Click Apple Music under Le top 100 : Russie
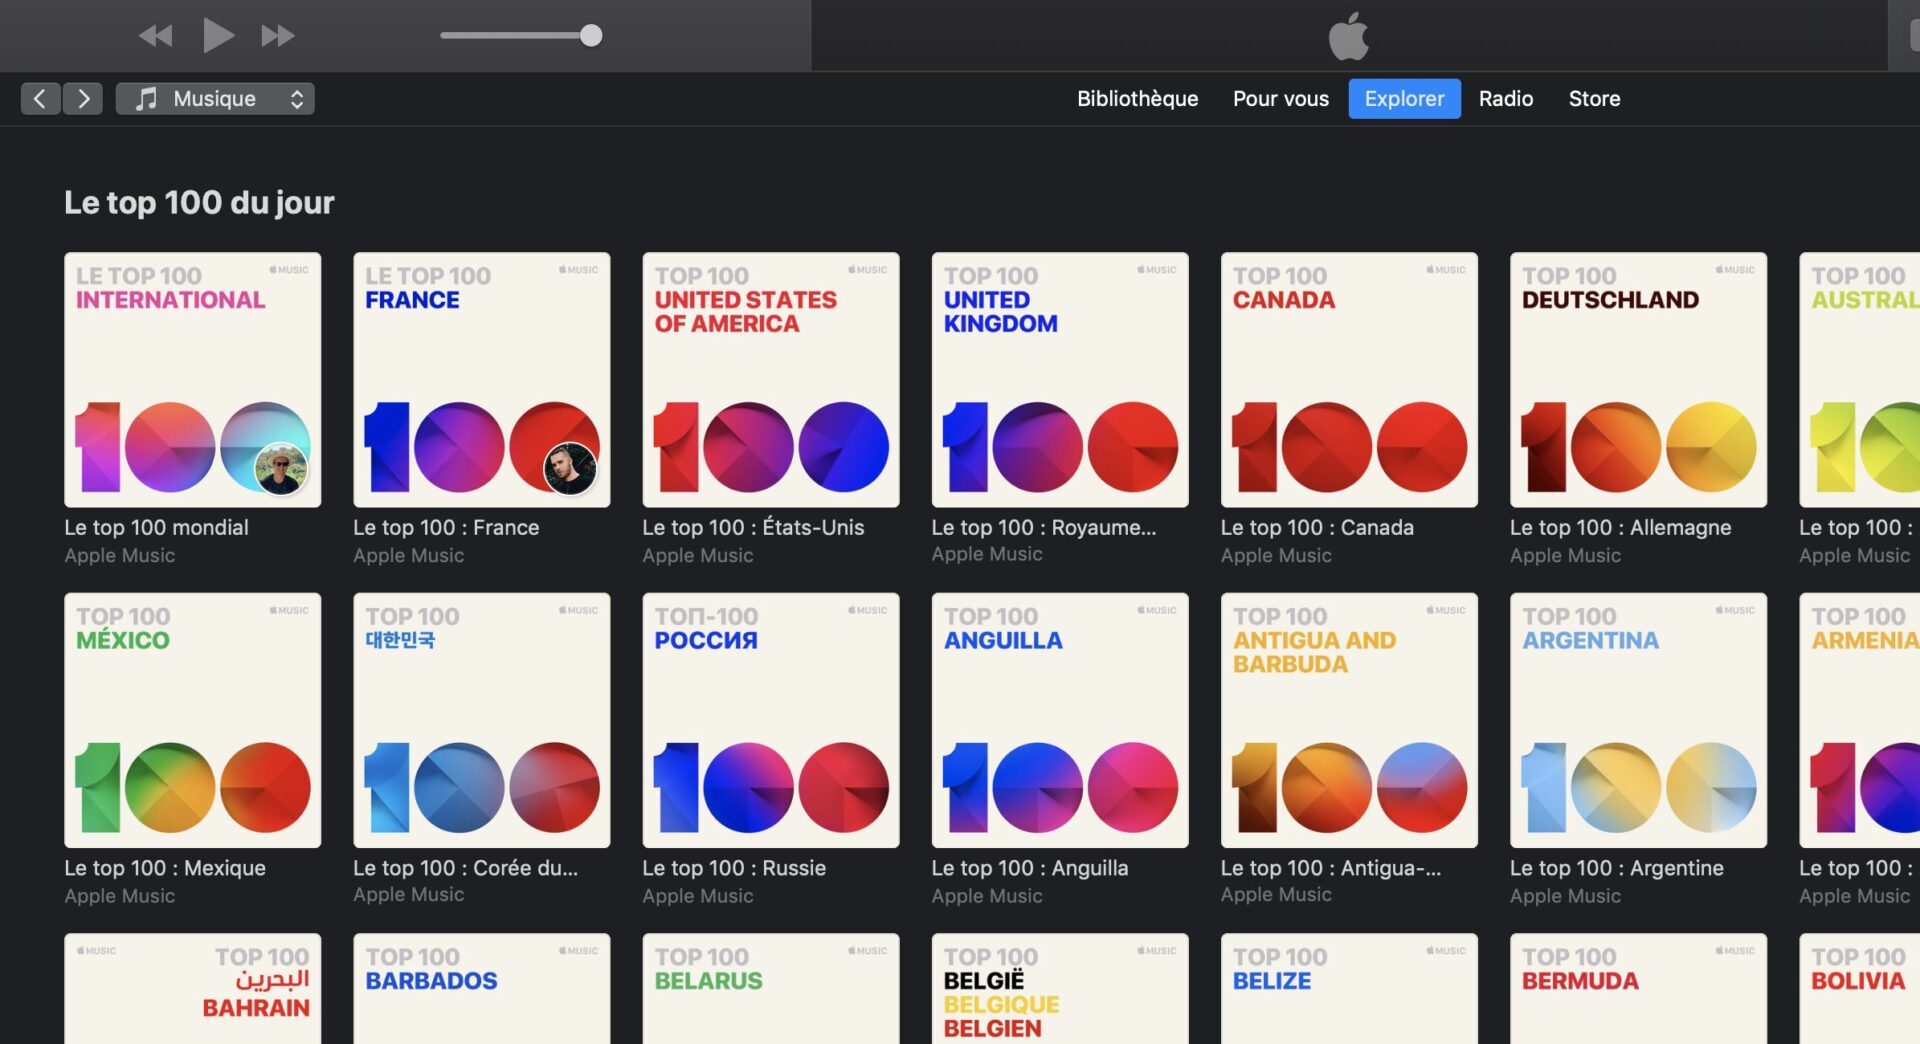The image size is (1920, 1044). (x=698, y=896)
